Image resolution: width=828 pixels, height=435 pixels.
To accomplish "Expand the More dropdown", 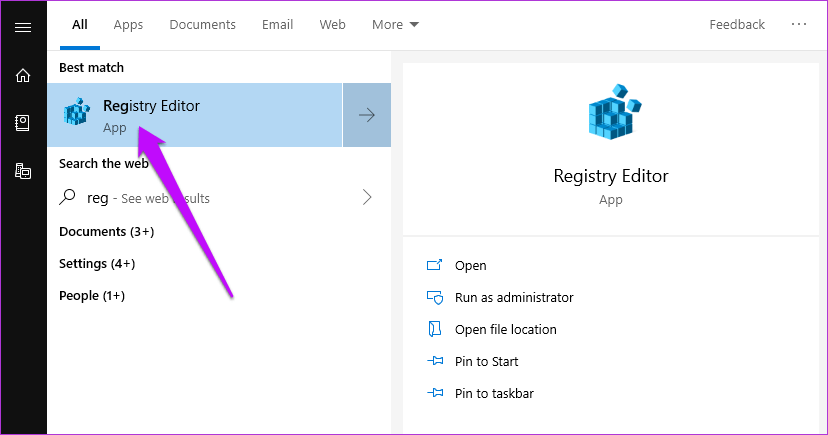I will tap(395, 25).
